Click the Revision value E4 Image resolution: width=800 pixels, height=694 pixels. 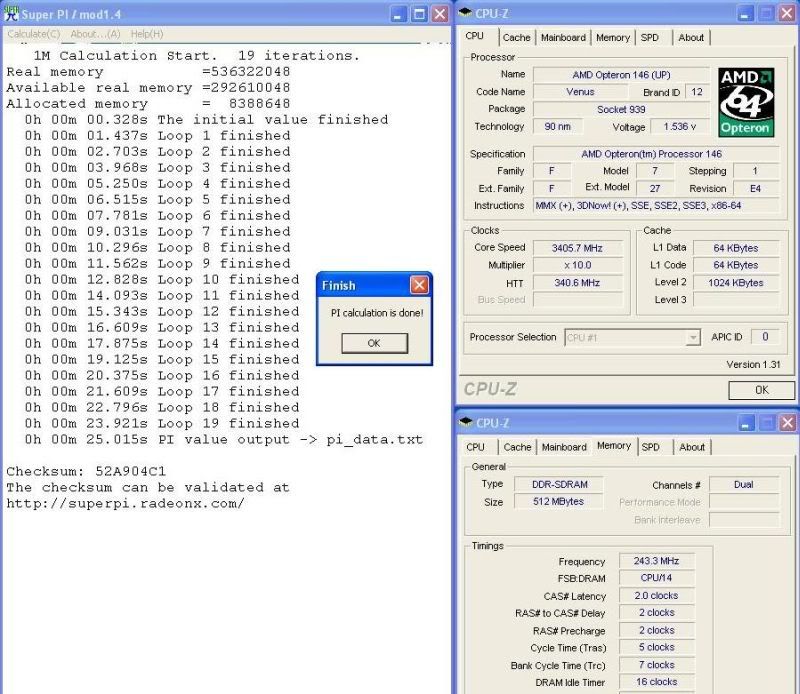pos(756,188)
